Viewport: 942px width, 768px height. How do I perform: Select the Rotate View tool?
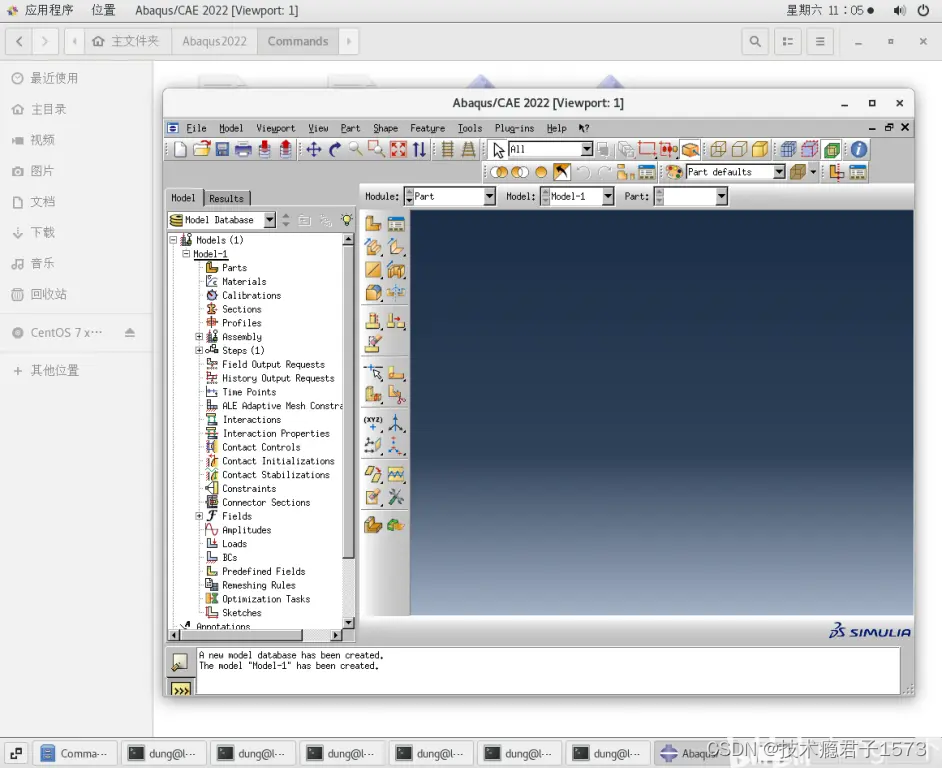point(334,149)
